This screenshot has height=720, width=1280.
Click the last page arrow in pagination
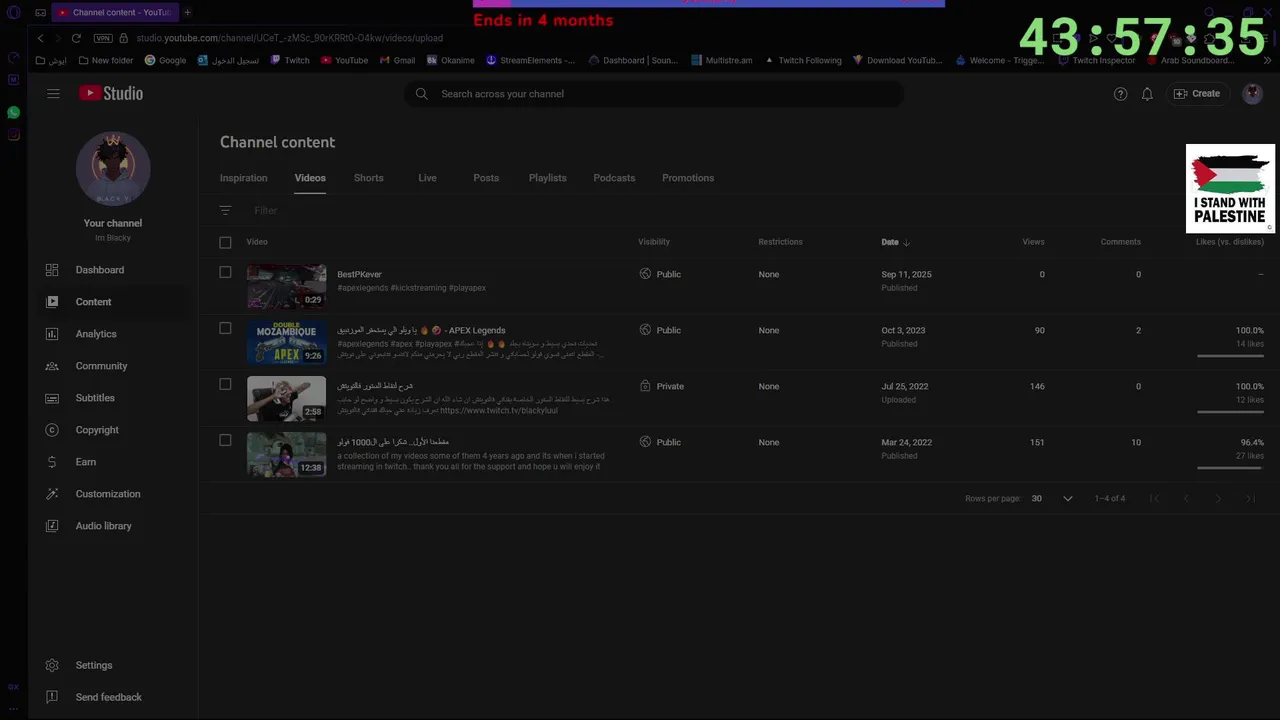pyautogui.click(x=1250, y=498)
